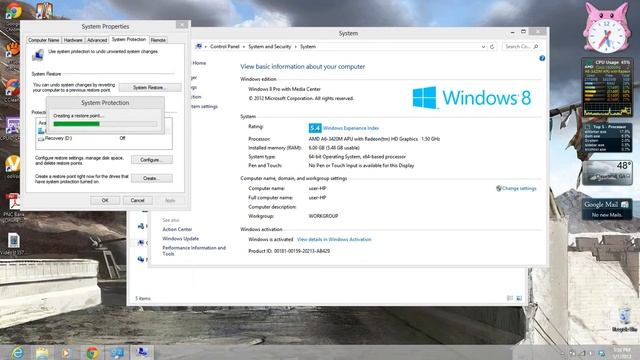Switch Explorer to details view icon
640x360 pixels.
[x=510, y=298]
